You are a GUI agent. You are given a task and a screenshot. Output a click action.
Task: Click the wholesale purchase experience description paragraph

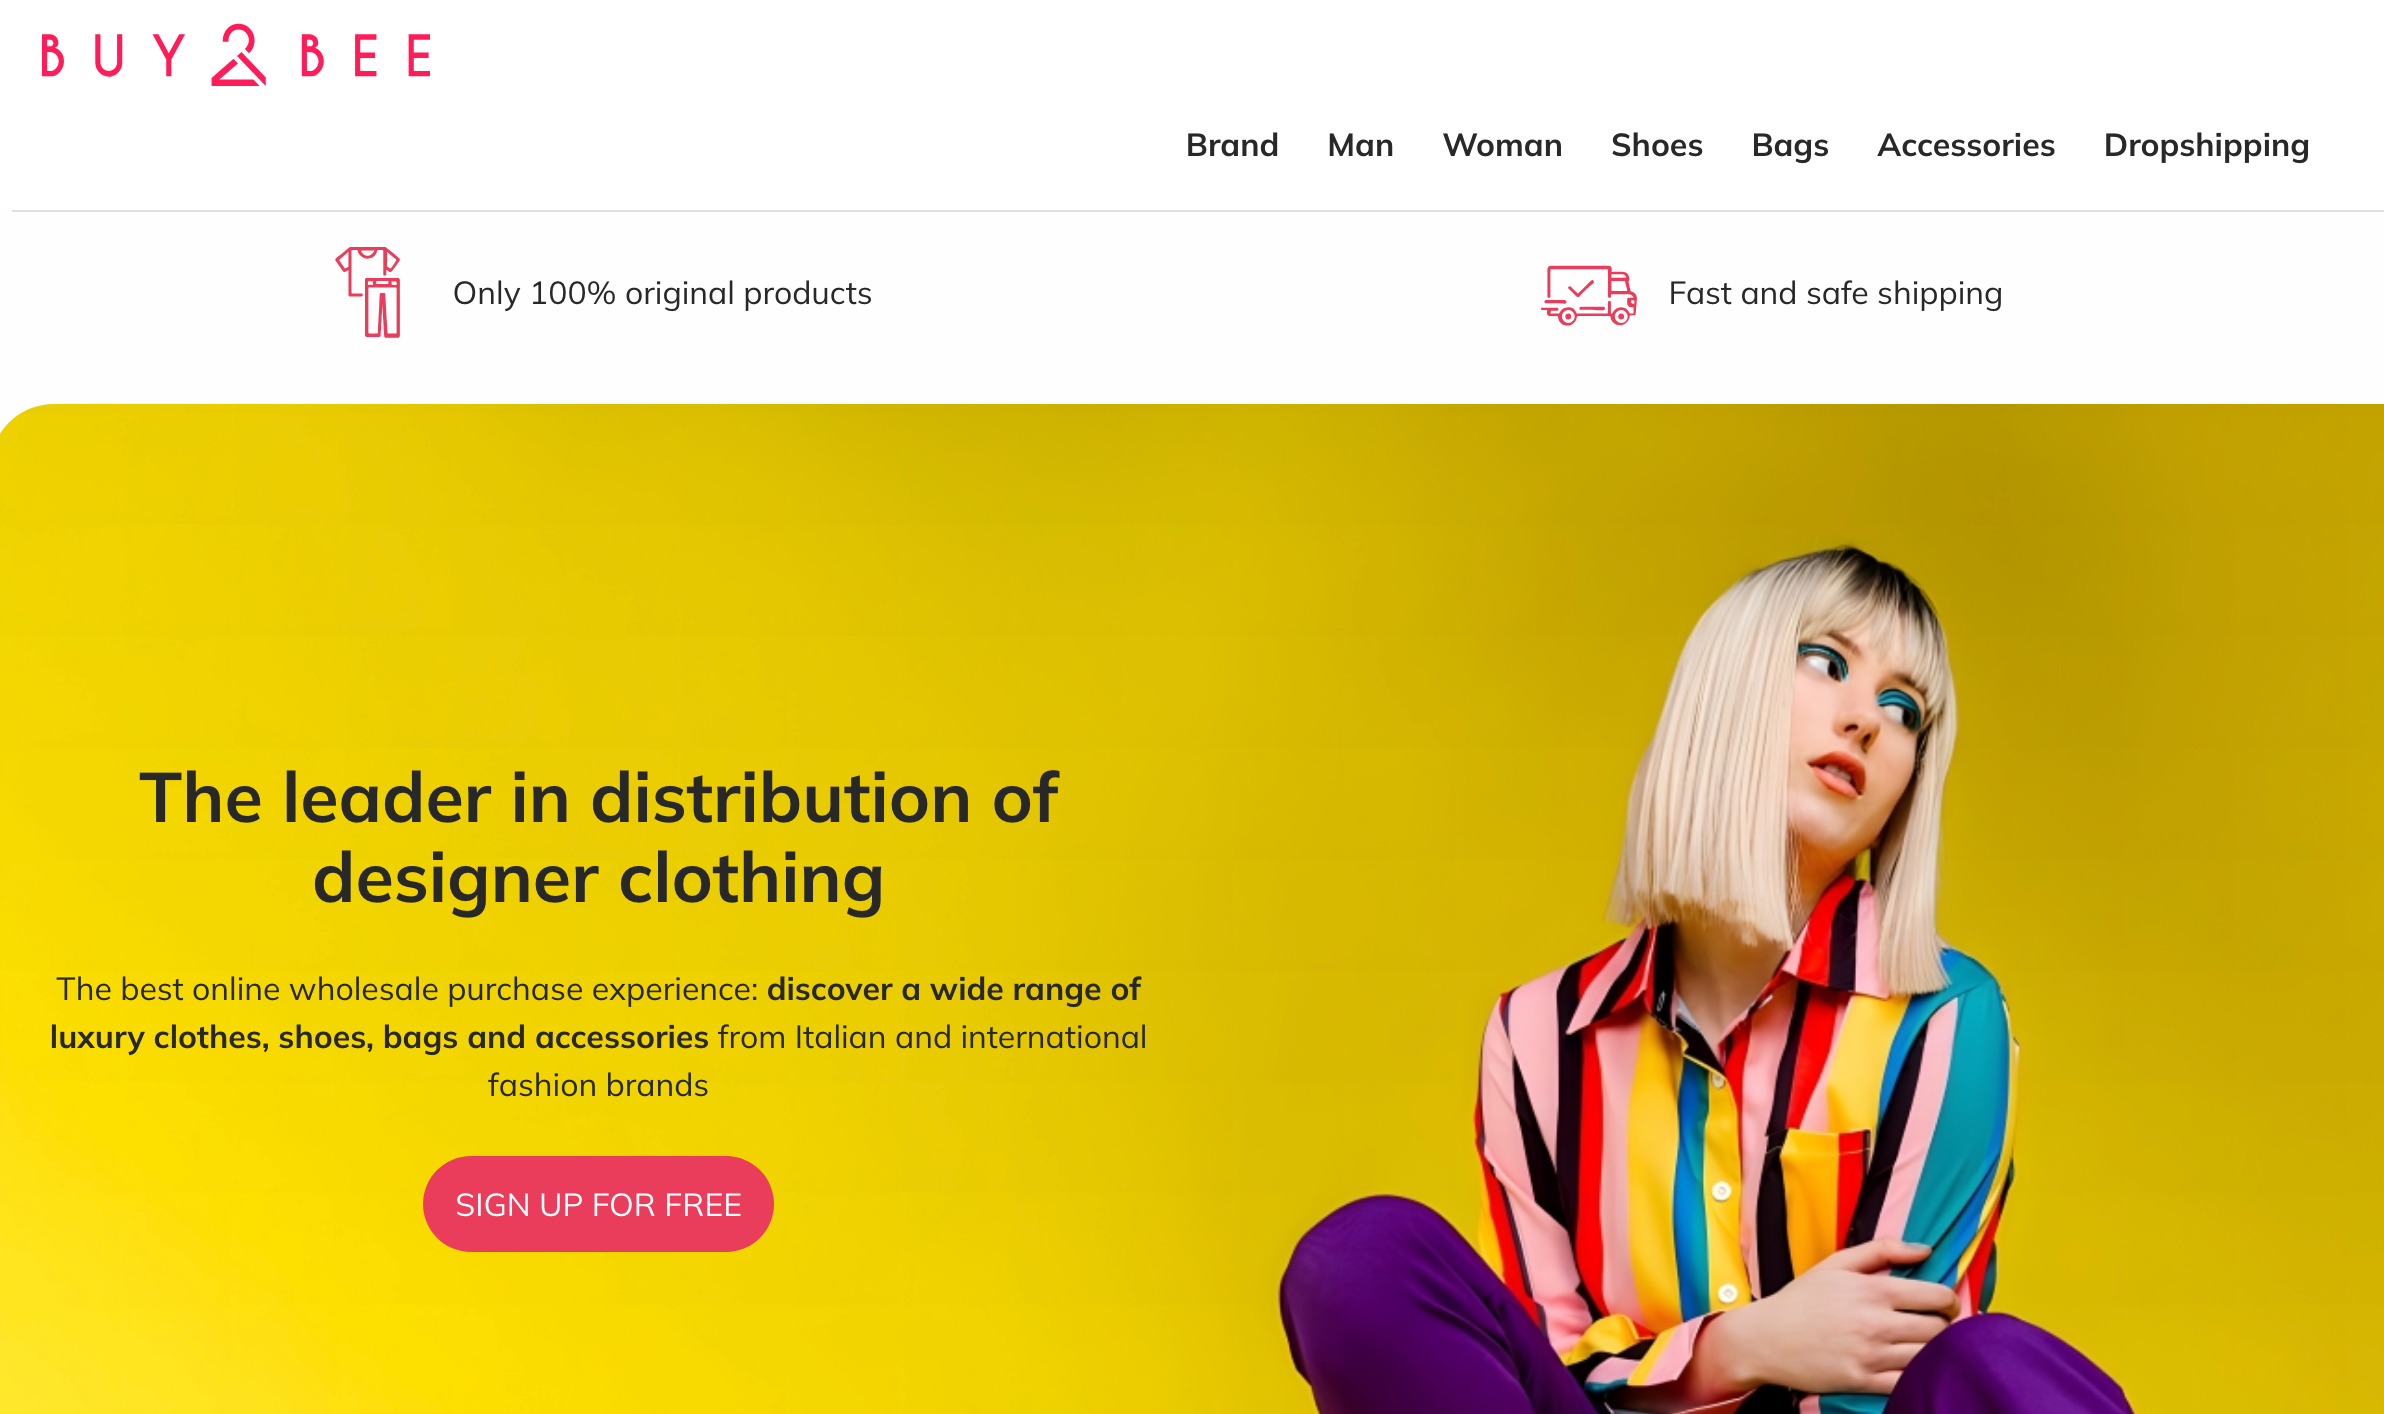[598, 1037]
